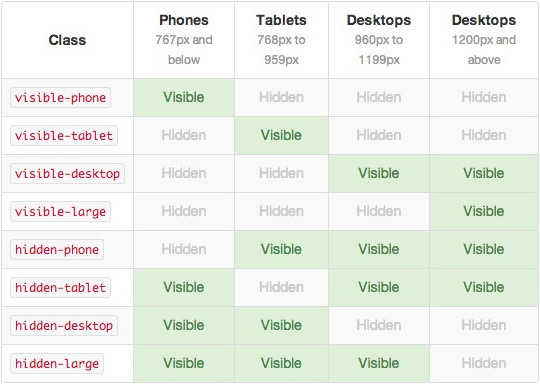Click the hidden-phone class label
Viewport: 540px width, 384px height.
click(x=57, y=249)
